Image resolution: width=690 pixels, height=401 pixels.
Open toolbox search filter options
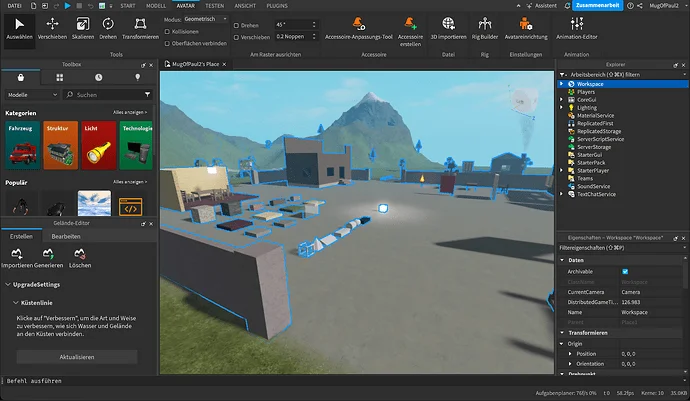(x=147, y=95)
